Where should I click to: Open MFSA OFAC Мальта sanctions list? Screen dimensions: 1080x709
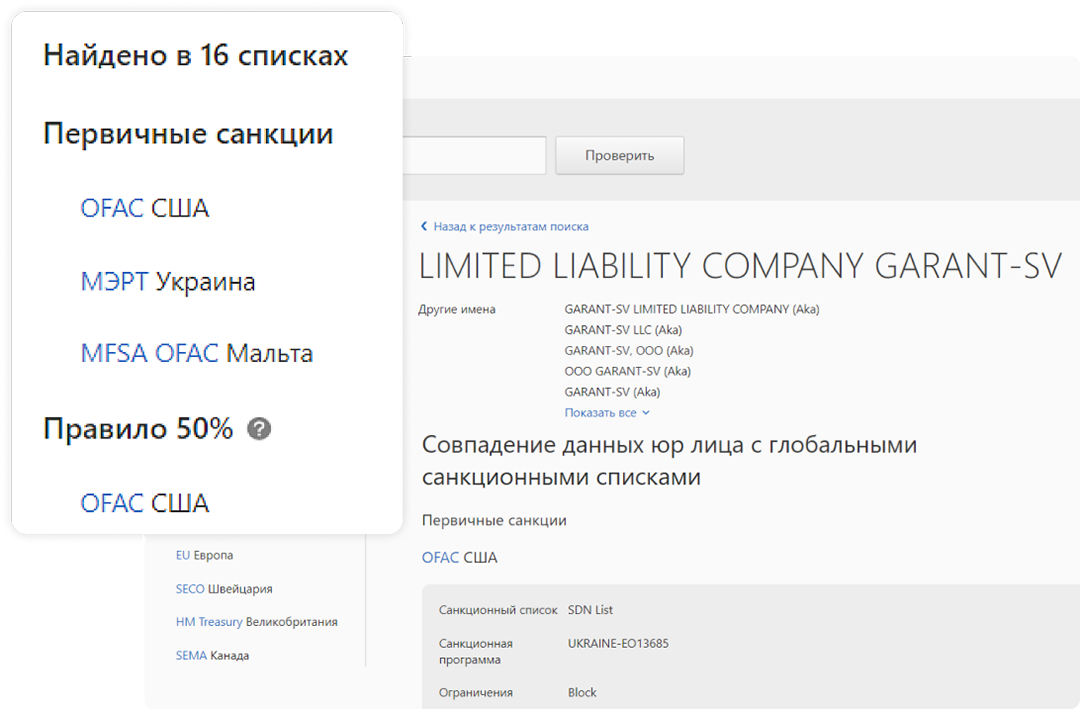pyautogui.click(x=197, y=353)
